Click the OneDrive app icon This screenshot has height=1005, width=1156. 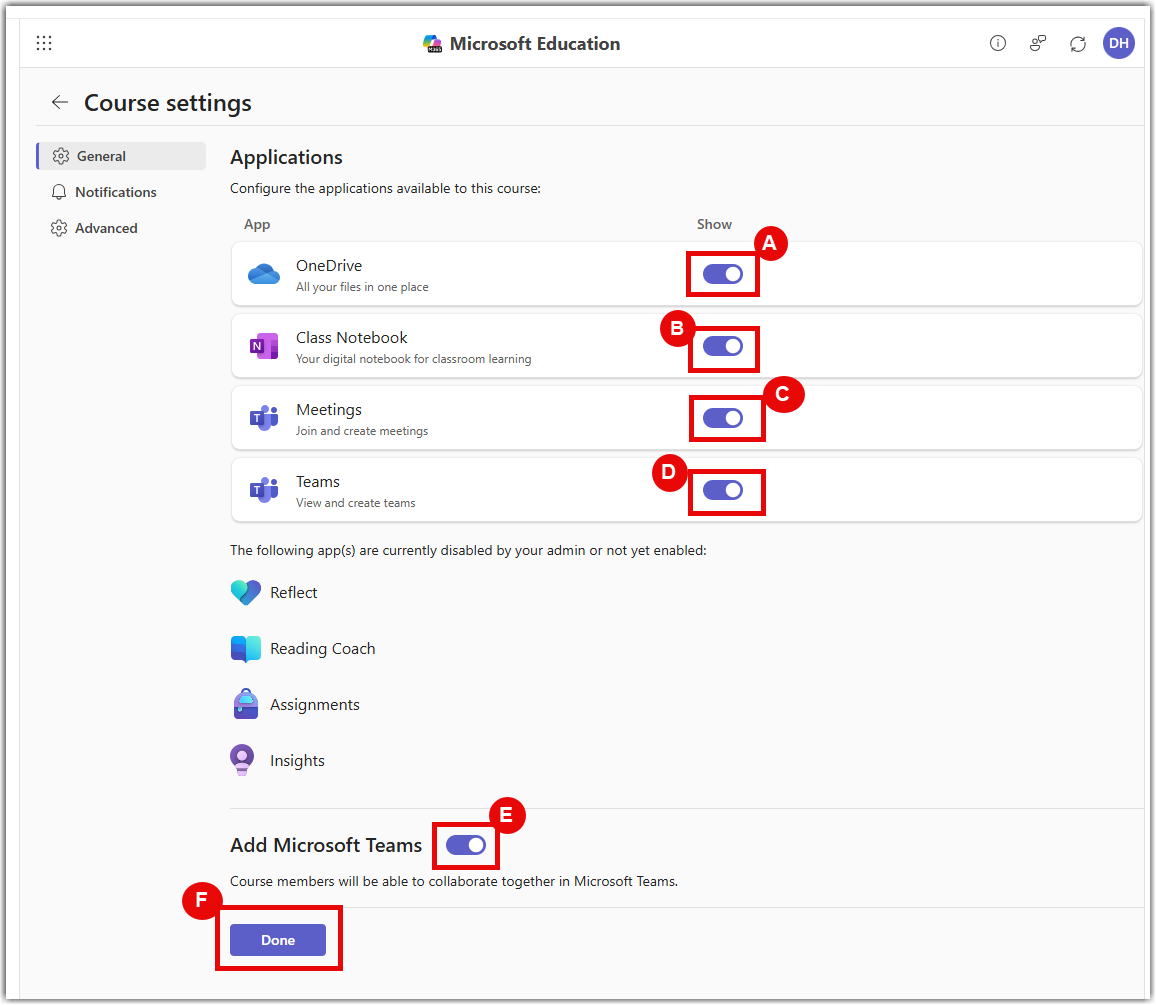pos(263,274)
